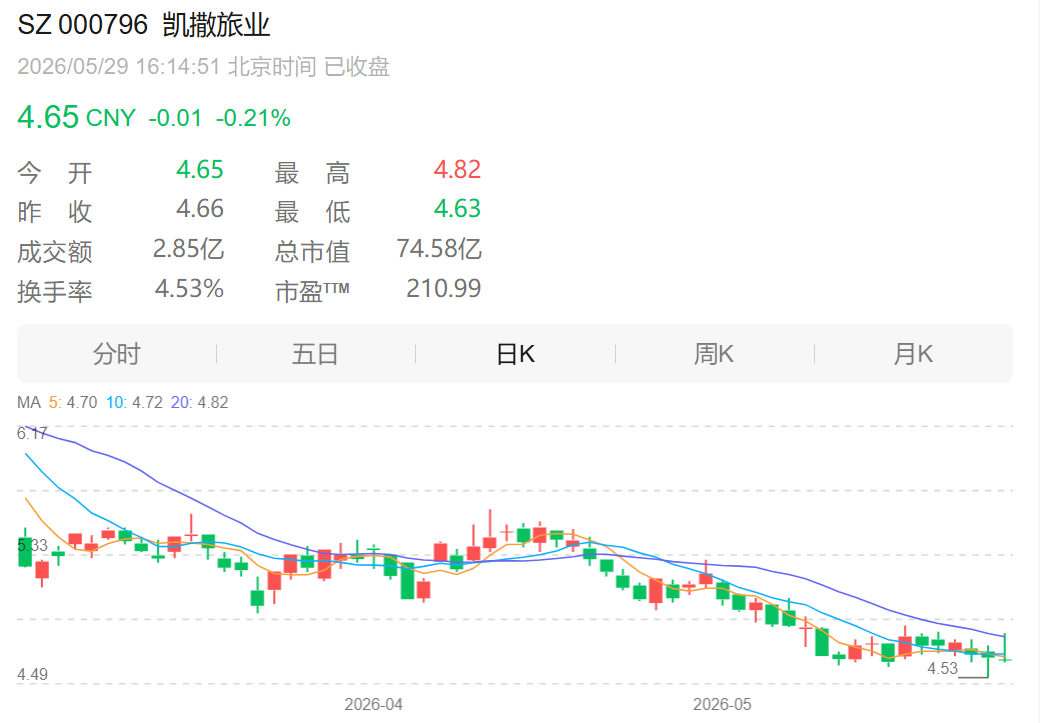Switch to the 分时 chart tab

117,354
